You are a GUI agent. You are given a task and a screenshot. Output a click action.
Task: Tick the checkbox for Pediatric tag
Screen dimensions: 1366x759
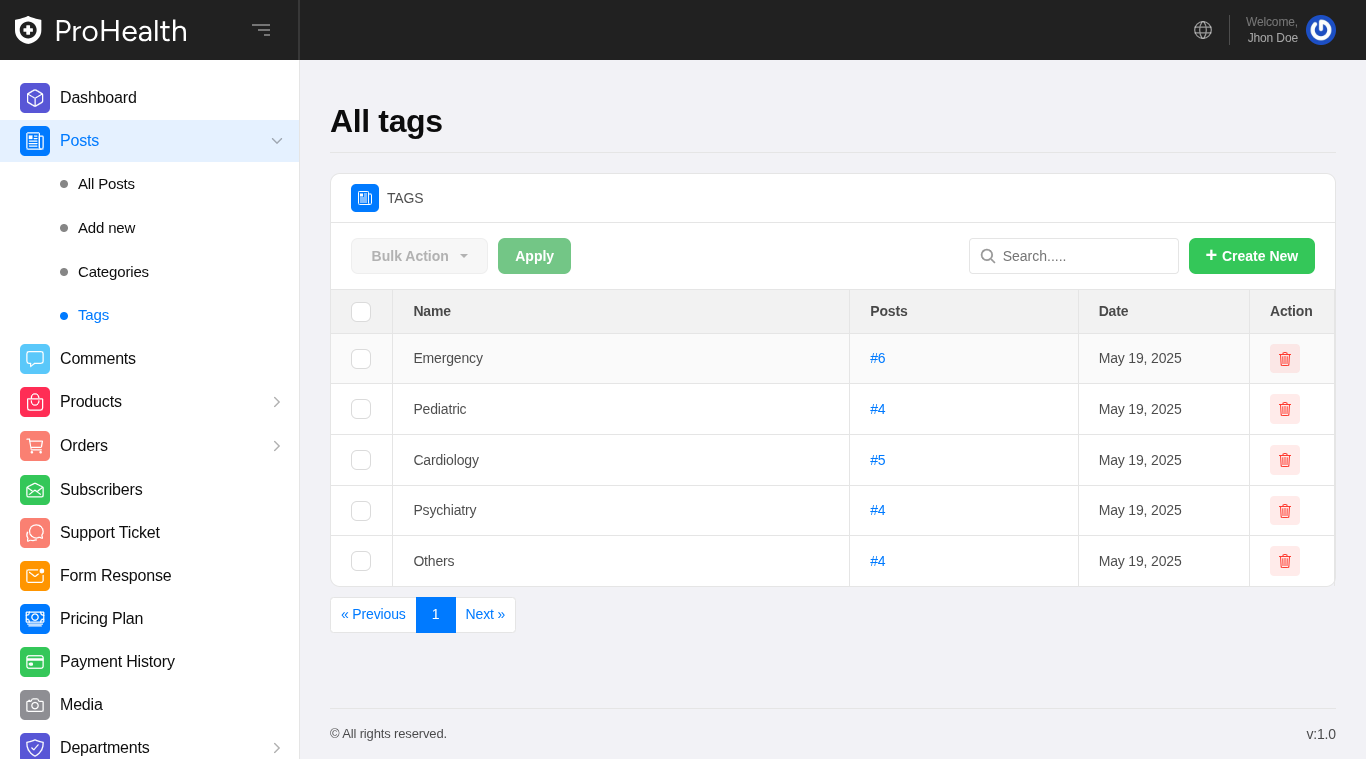pyautogui.click(x=361, y=409)
